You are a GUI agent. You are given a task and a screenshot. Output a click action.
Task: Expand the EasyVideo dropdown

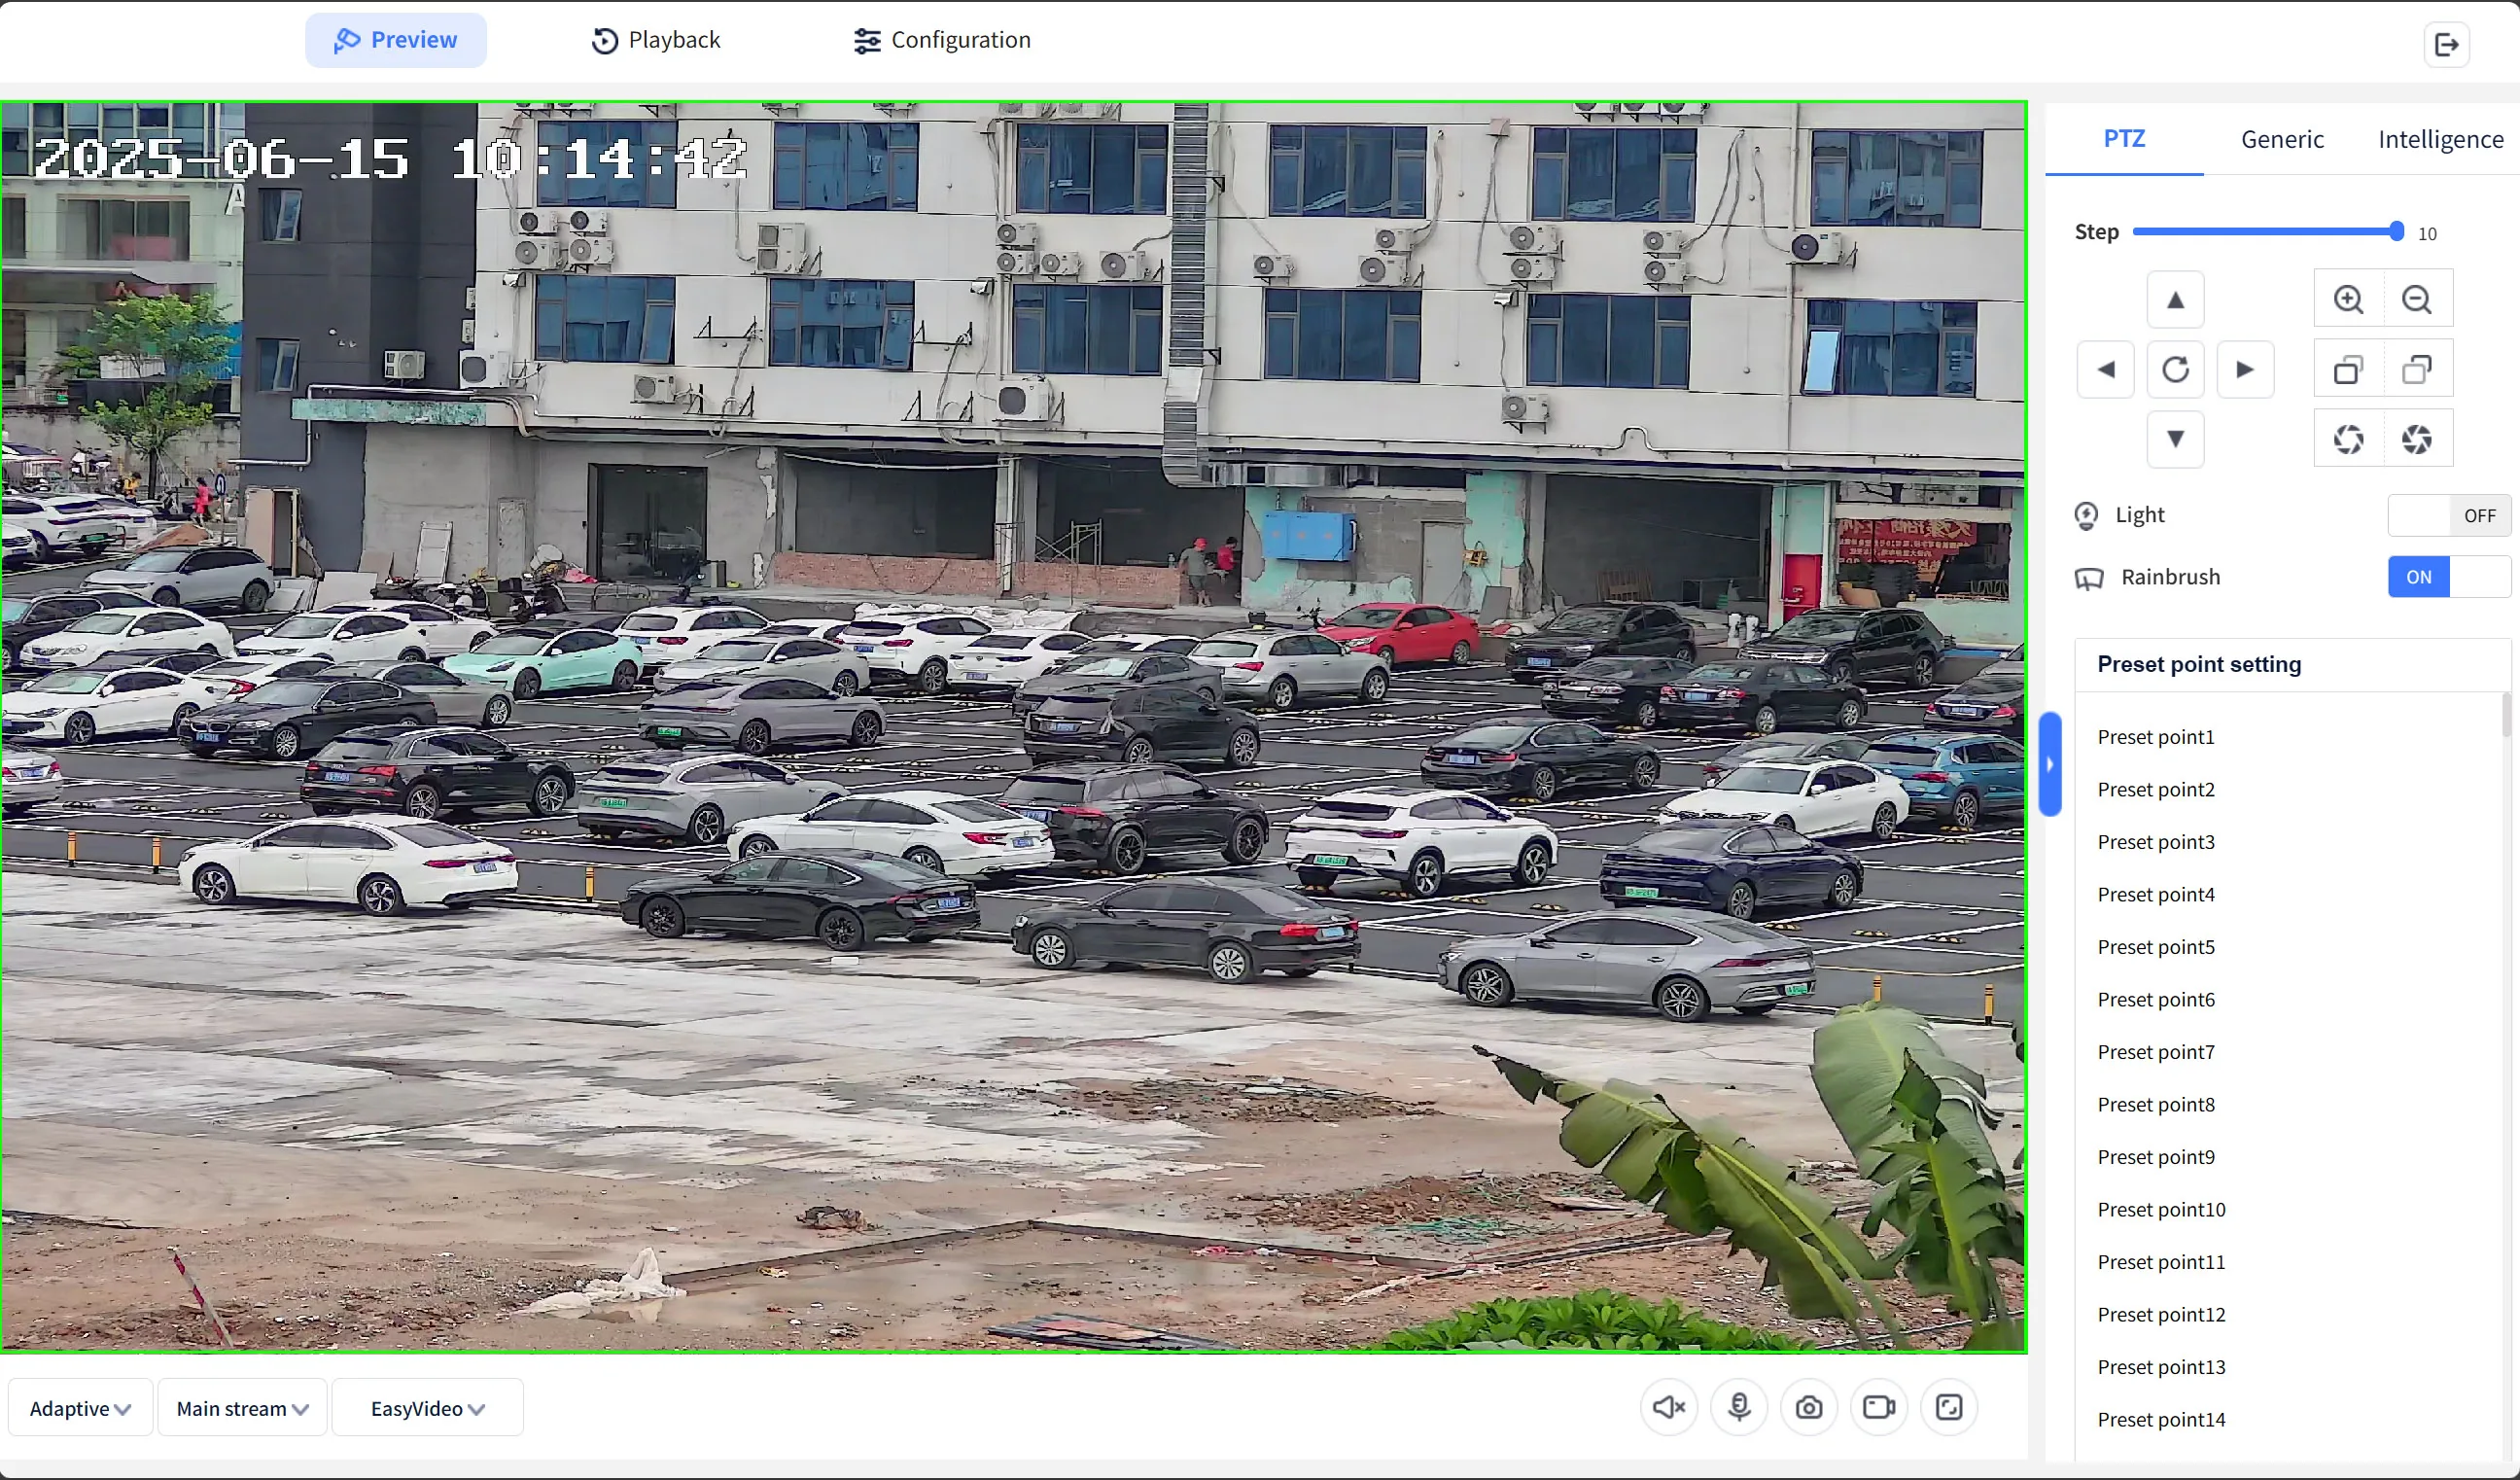pyautogui.click(x=427, y=1408)
